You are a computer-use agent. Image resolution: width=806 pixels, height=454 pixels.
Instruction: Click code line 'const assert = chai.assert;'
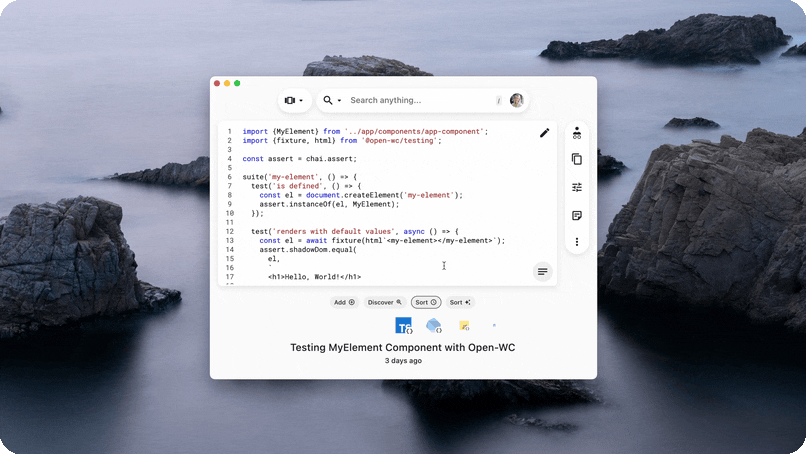pyautogui.click(x=299, y=159)
